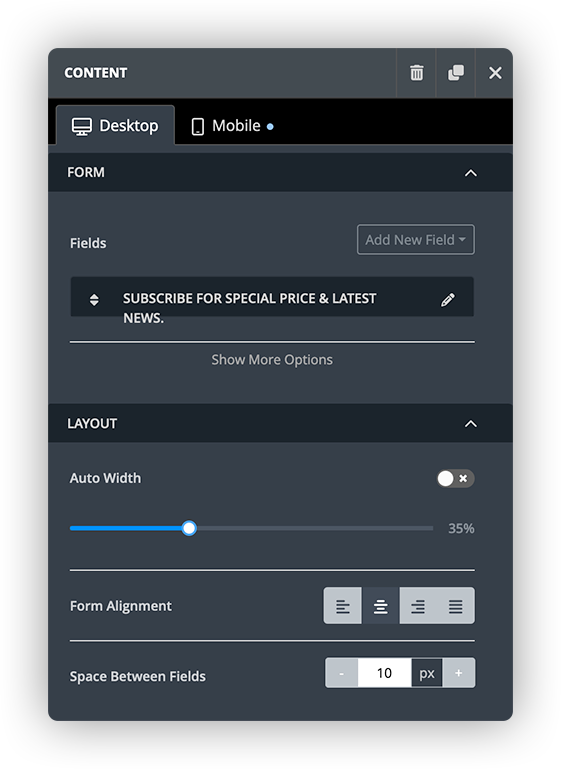Click the Space Between Fields value input
This screenshot has height=769, width=561.
pos(384,673)
